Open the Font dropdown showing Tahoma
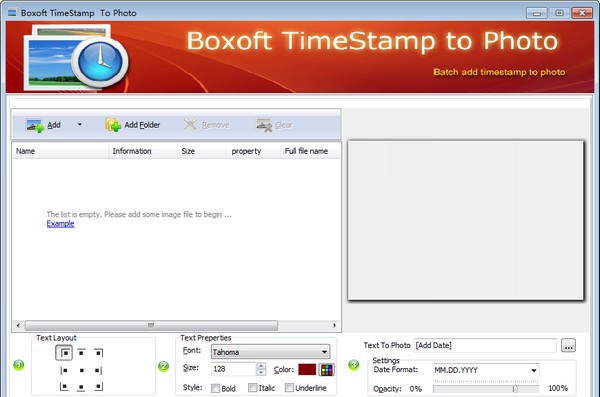The width and height of the screenshot is (600, 397). point(271,352)
